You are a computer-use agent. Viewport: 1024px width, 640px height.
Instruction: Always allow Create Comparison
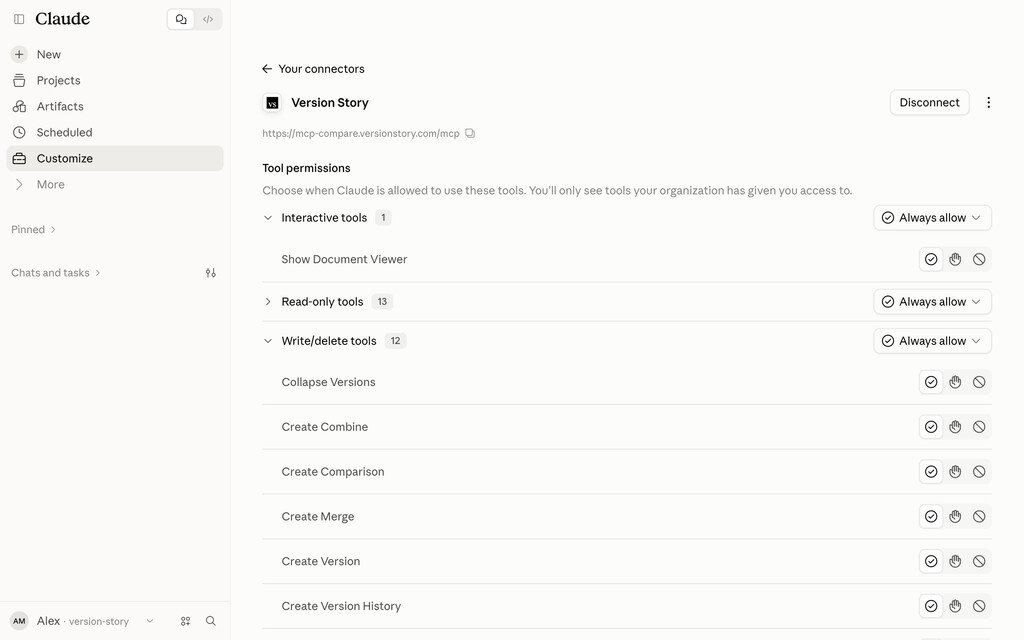coord(931,472)
